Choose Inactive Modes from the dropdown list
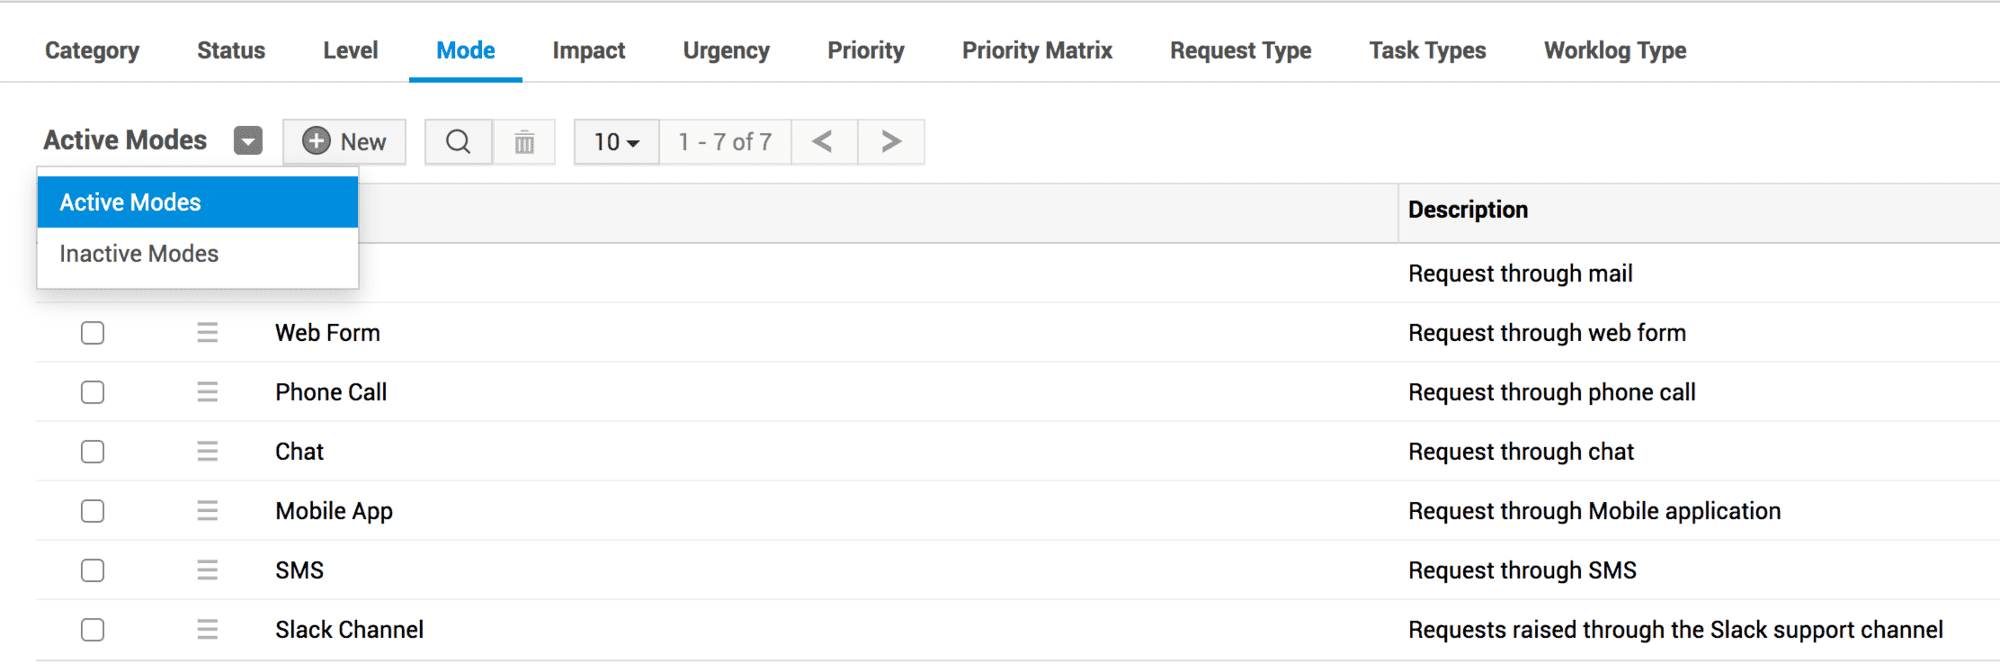The width and height of the screenshot is (2000, 664). pos(139,254)
